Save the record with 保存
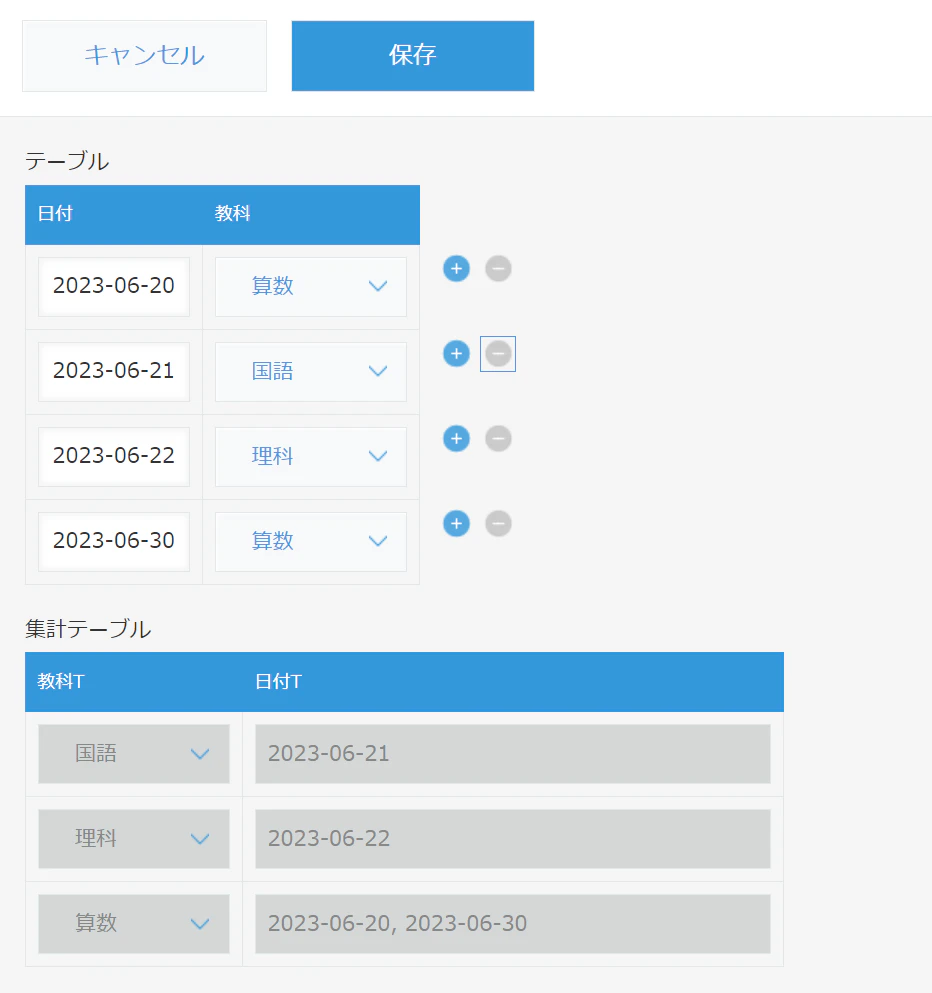This screenshot has height=993, width=932. (413, 56)
